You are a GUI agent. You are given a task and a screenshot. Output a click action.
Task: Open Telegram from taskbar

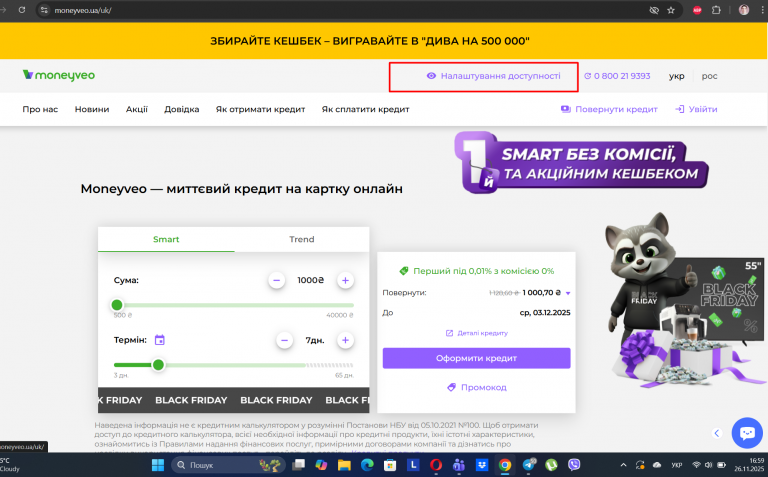[529, 465]
